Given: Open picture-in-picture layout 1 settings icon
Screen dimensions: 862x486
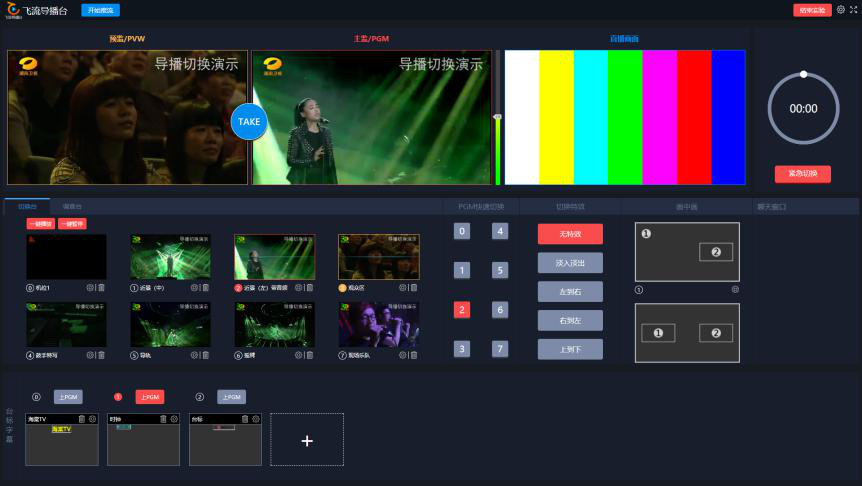Looking at the screenshot, I should (x=735, y=289).
